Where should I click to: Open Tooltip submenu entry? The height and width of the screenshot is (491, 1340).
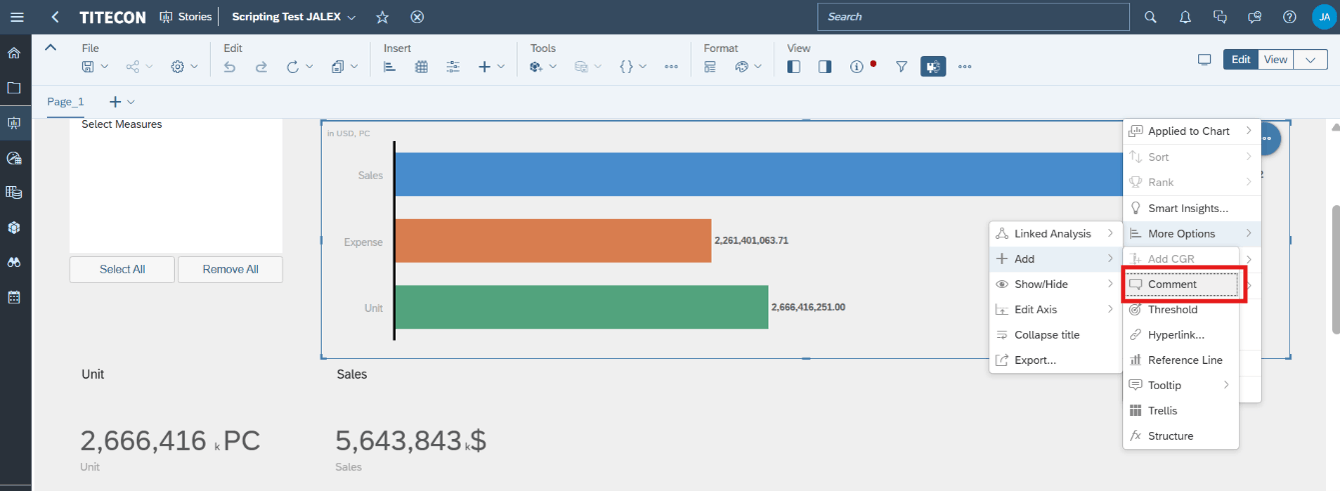pos(1181,385)
